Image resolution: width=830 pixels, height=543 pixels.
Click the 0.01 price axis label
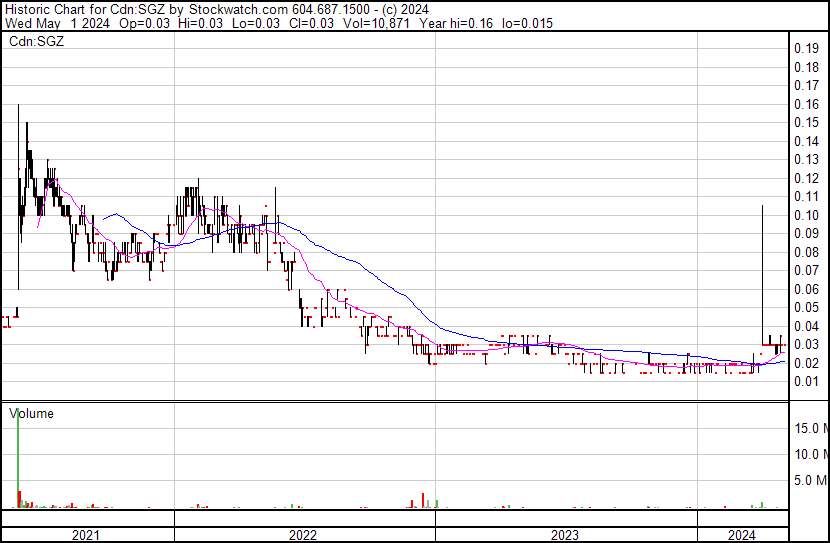(806, 381)
